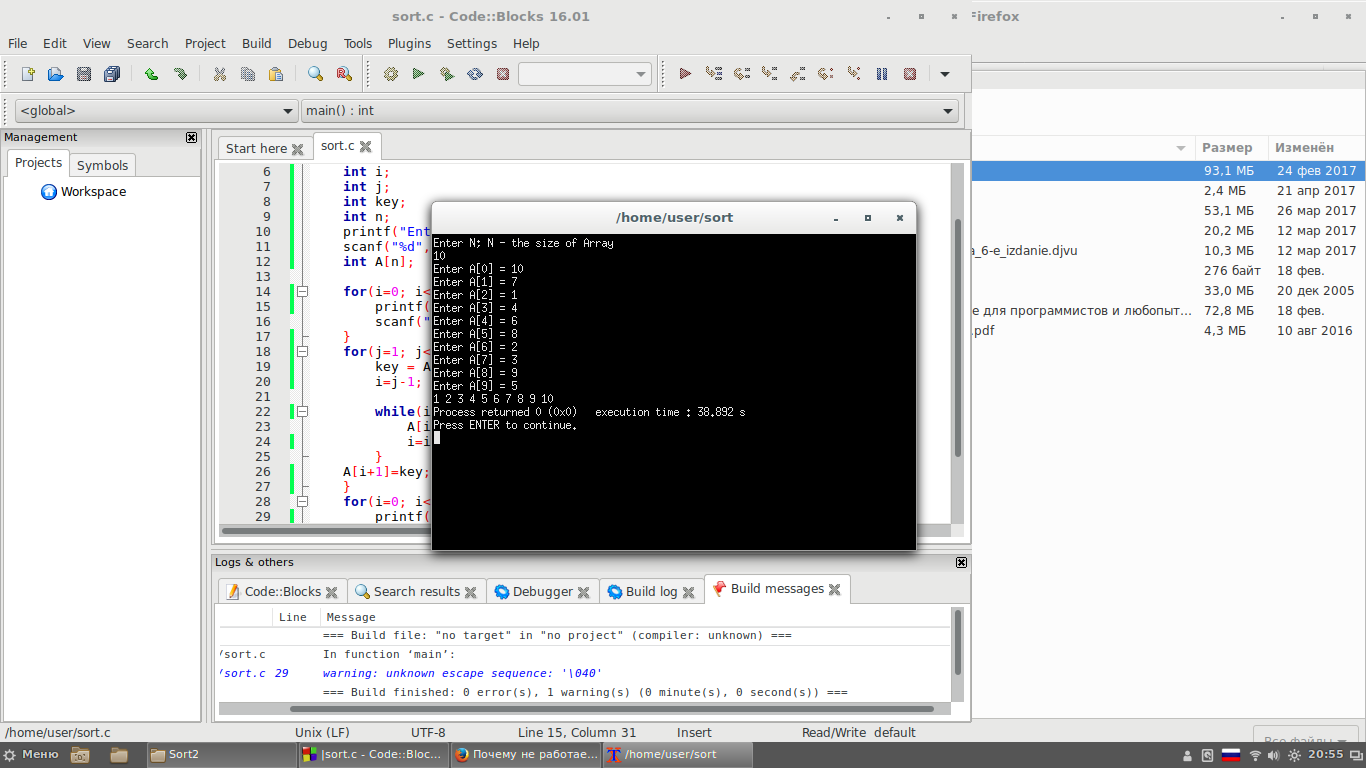Close the Logs & others panel
This screenshot has height=768, width=1366.
click(962, 562)
